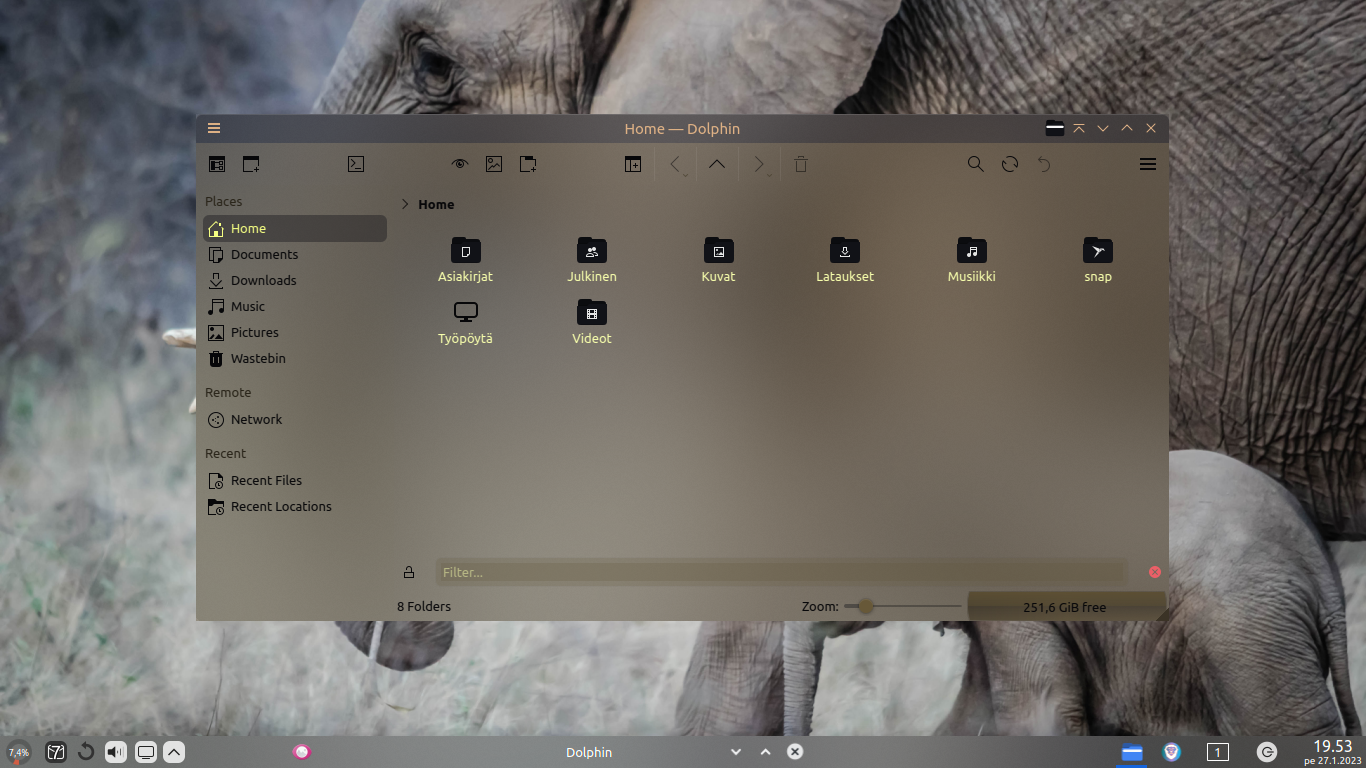Viewport: 1366px width, 768px height.
Task: Open Recent Locations entry
Action: point(295,506)
